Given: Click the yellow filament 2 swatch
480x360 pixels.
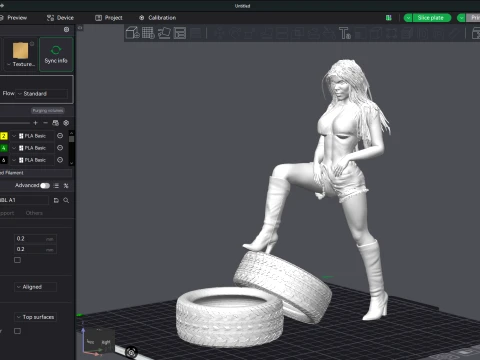Looking at the screenshot, I should [4, 136].
